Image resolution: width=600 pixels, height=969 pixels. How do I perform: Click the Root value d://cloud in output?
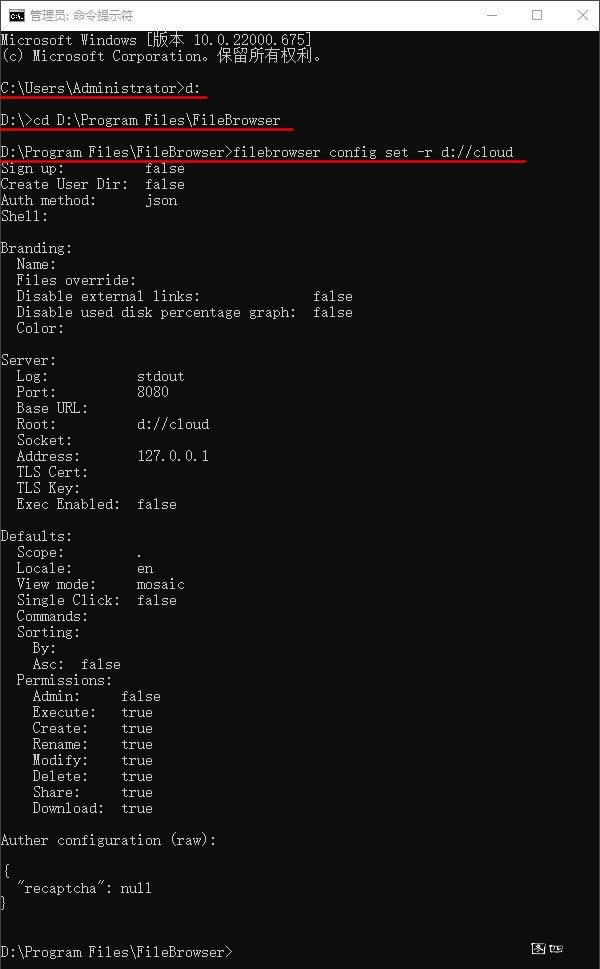[x=173, y=424]
